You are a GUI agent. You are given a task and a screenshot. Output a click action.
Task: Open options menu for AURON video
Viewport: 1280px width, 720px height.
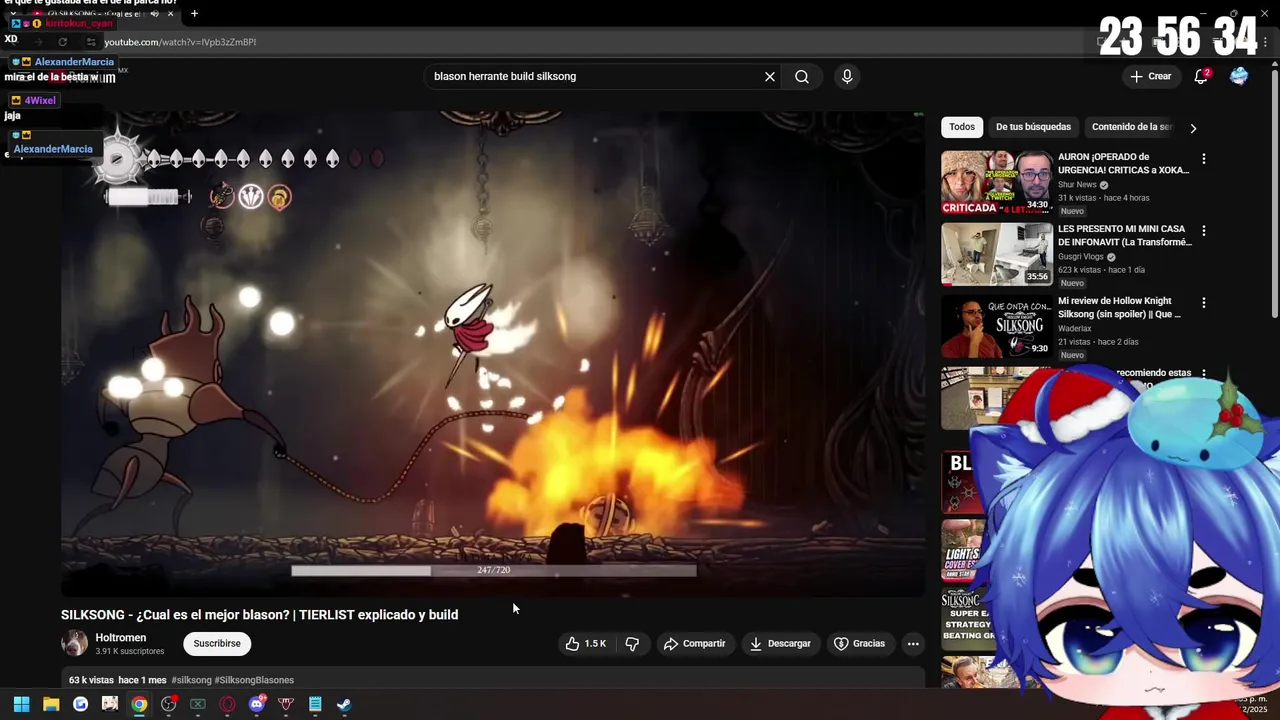pos(1203,159)
